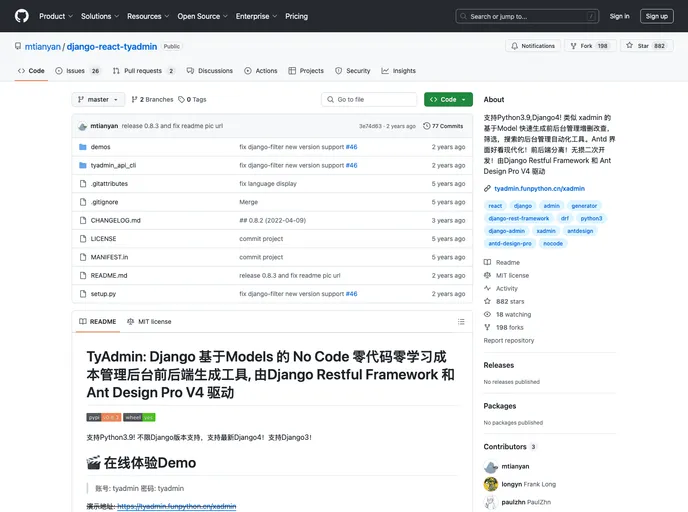The height and width of the screenshot is (512, 688).
Task: Click the wheel yes badge
Action: click(139, 417)
